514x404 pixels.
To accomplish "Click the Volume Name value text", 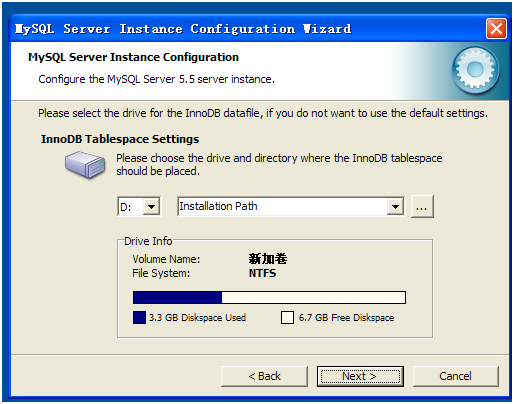I will [268, 259].
